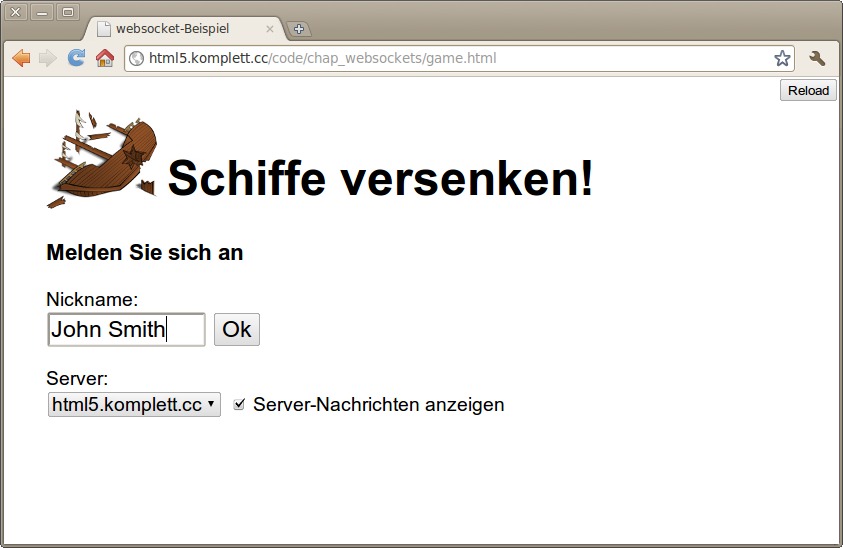Click the browser back arrow

pyautogui.click(x=20, y=58)
